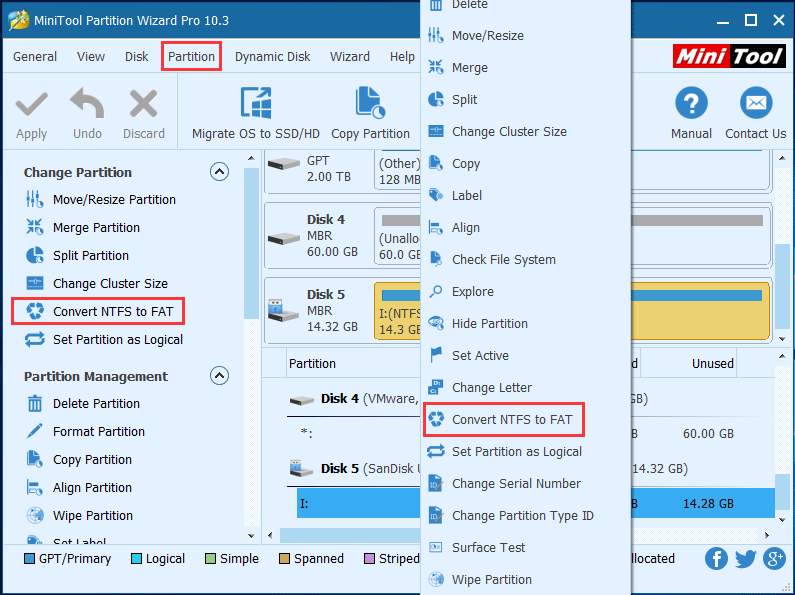Image resolution: width=795 pixels, height=595 pixels.
Task: Choose Hide Partition from dropdown menu
Action: 526,323
